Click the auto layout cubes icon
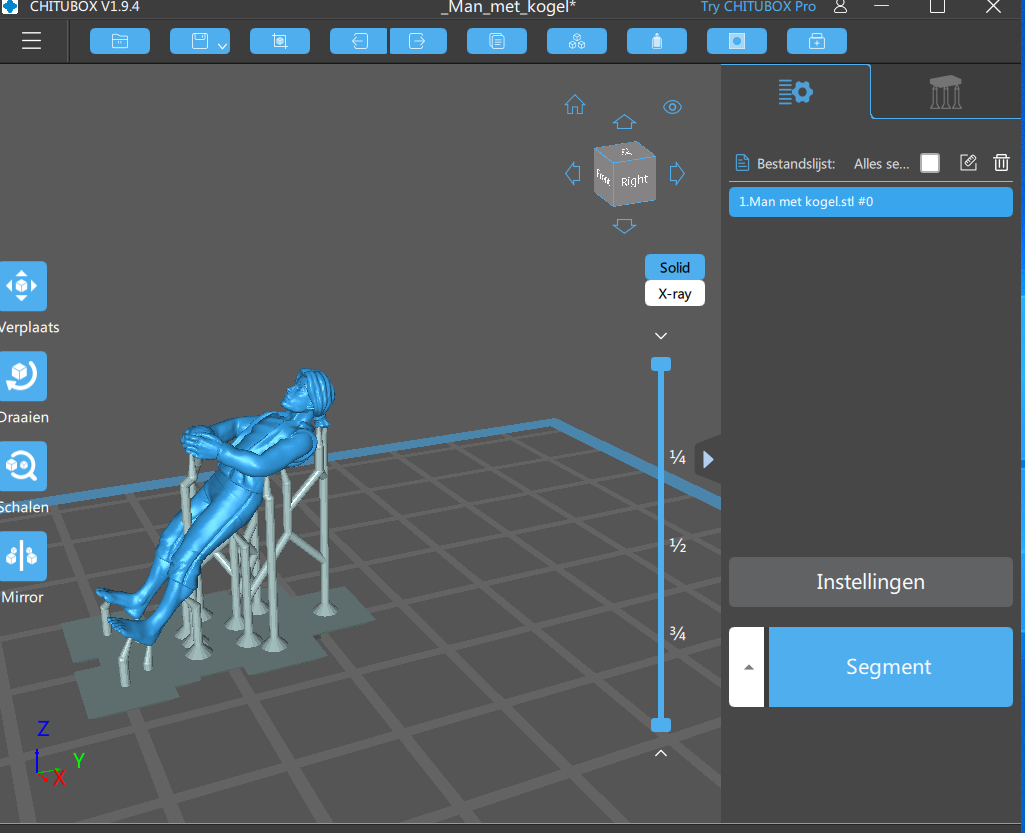This screenshot has height=833, width=1025. pyautogui.click(x=577, y=41)
